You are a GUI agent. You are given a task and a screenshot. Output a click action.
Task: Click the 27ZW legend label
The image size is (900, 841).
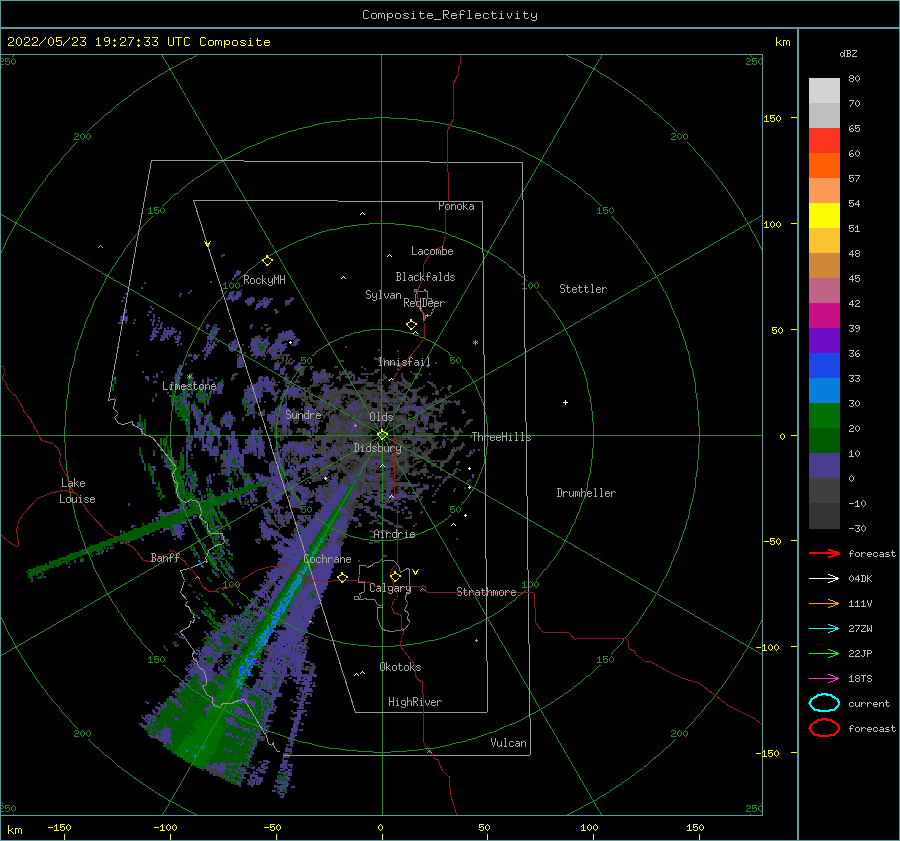(x=860, y=629)
